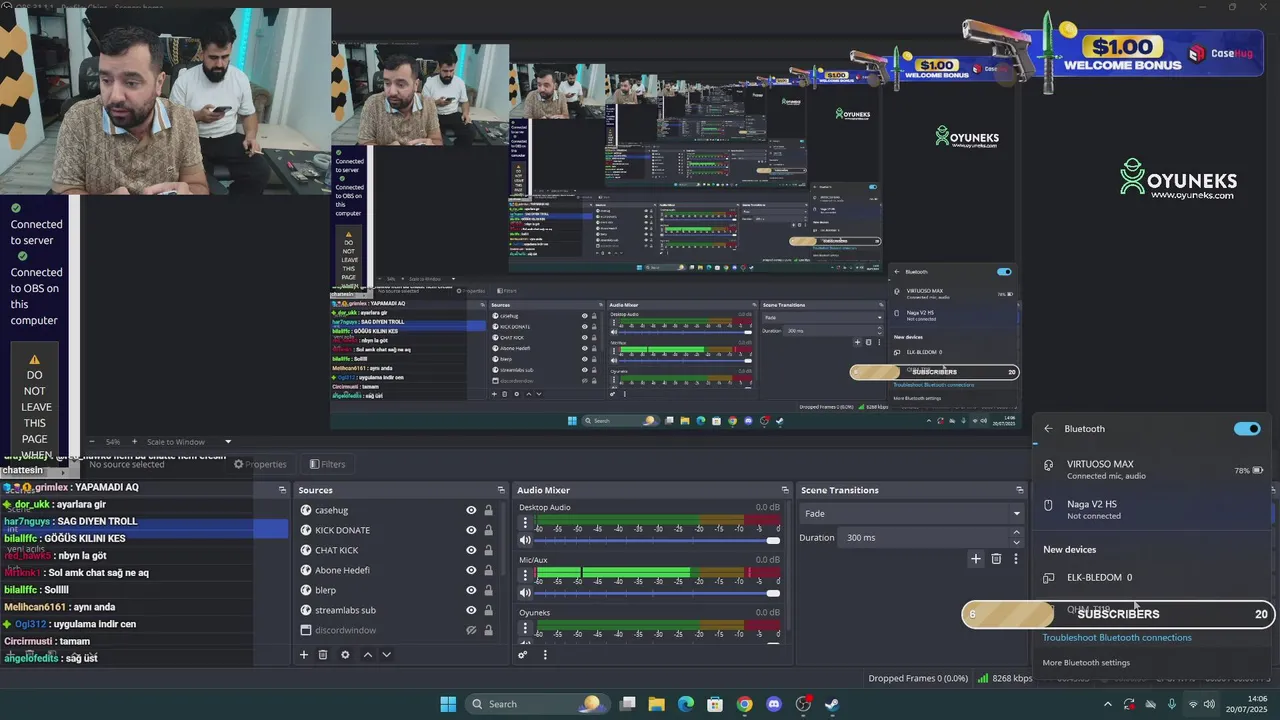Open the Task View taskbar icon
Screen dimensions: 1280x720
pos(628,704)
